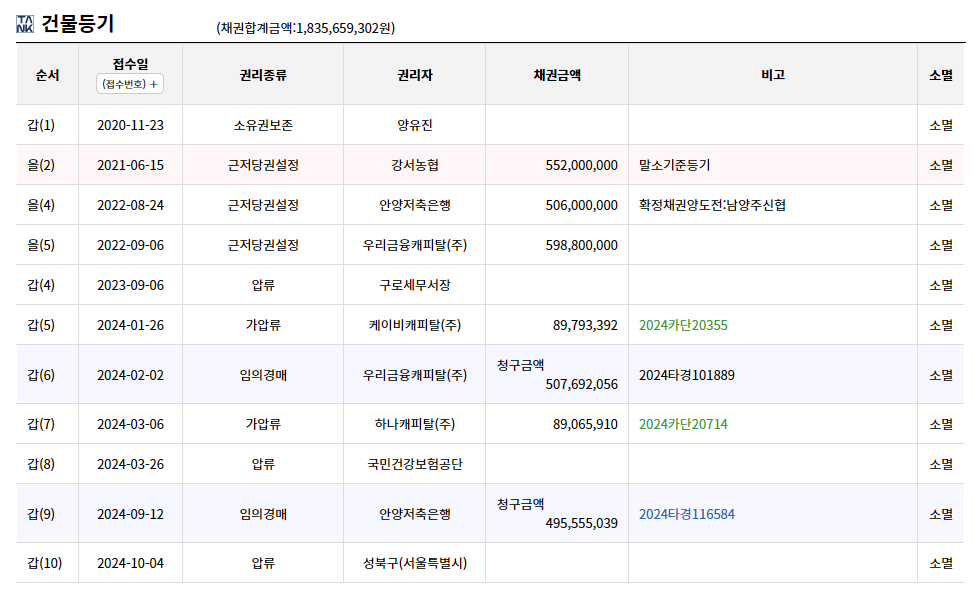Select 구로세무서장 압류 row
The height and width of the screenshot is (600, 973).
point(490,285)
